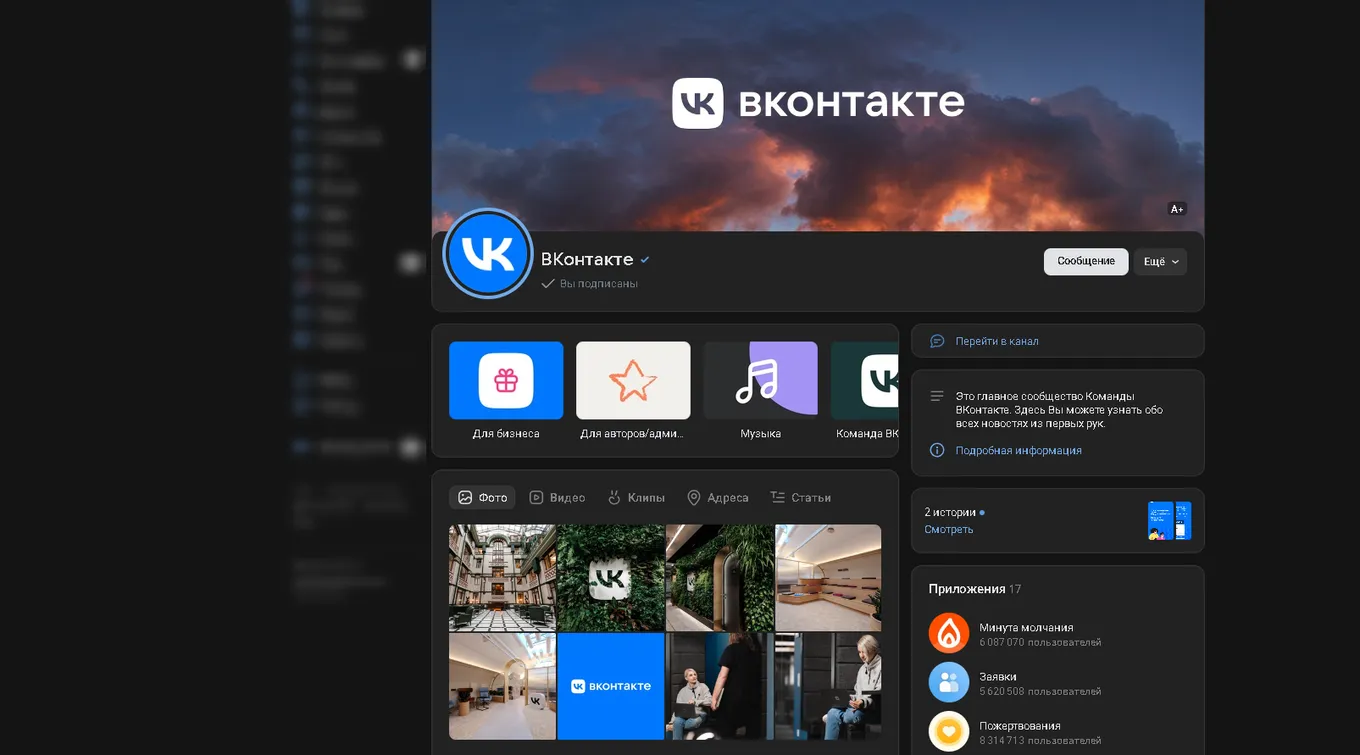
Task: Click the Заявки app name
Action: click(998, 677)
